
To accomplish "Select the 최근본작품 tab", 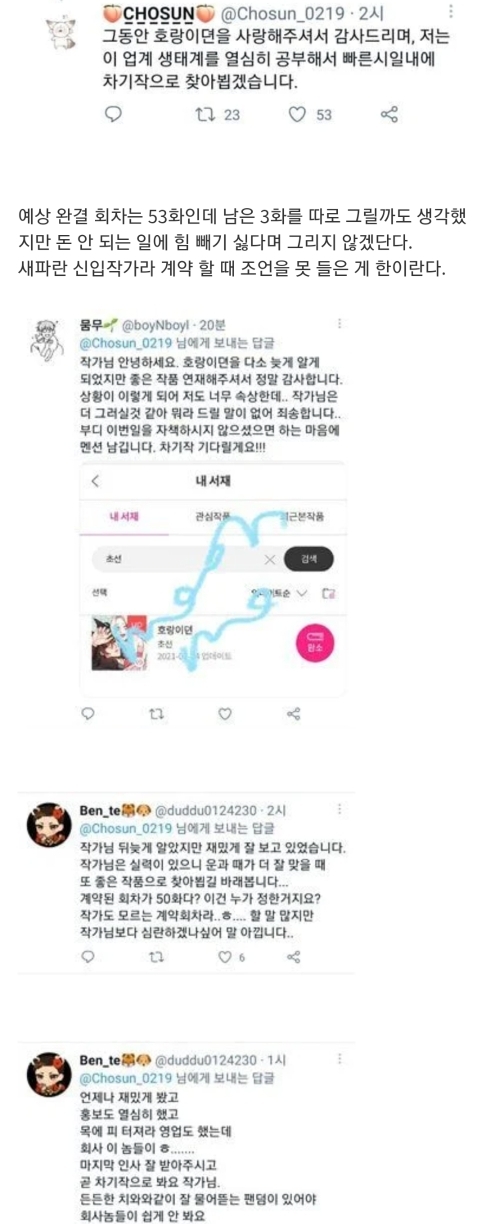I will (301, 517).
